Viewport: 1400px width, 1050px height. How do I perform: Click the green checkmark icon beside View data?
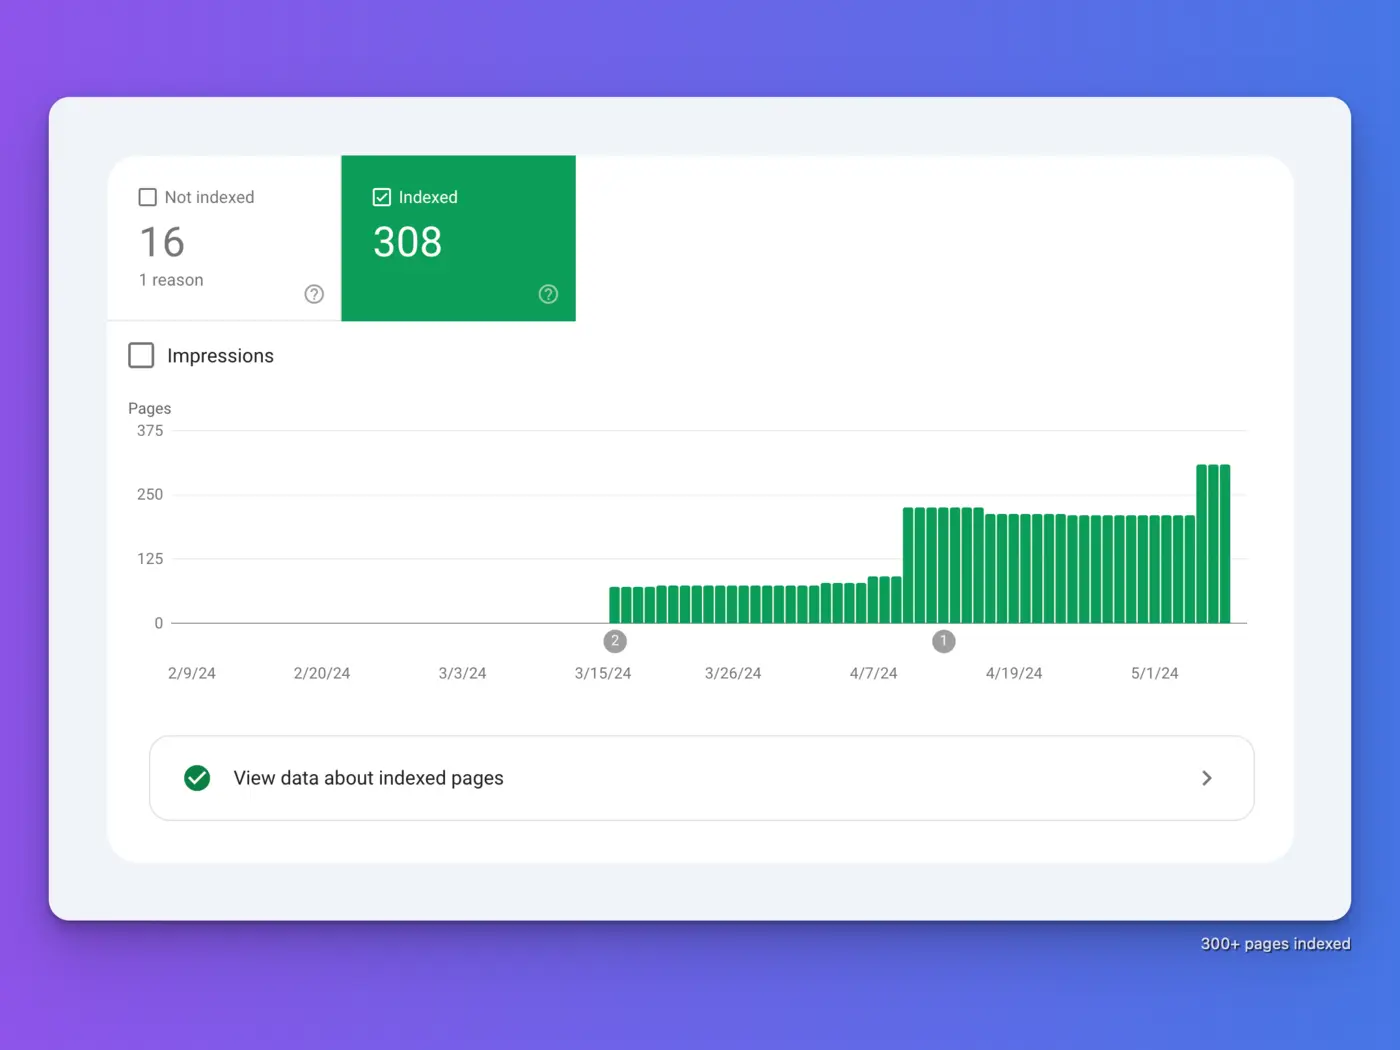[197, 778]
